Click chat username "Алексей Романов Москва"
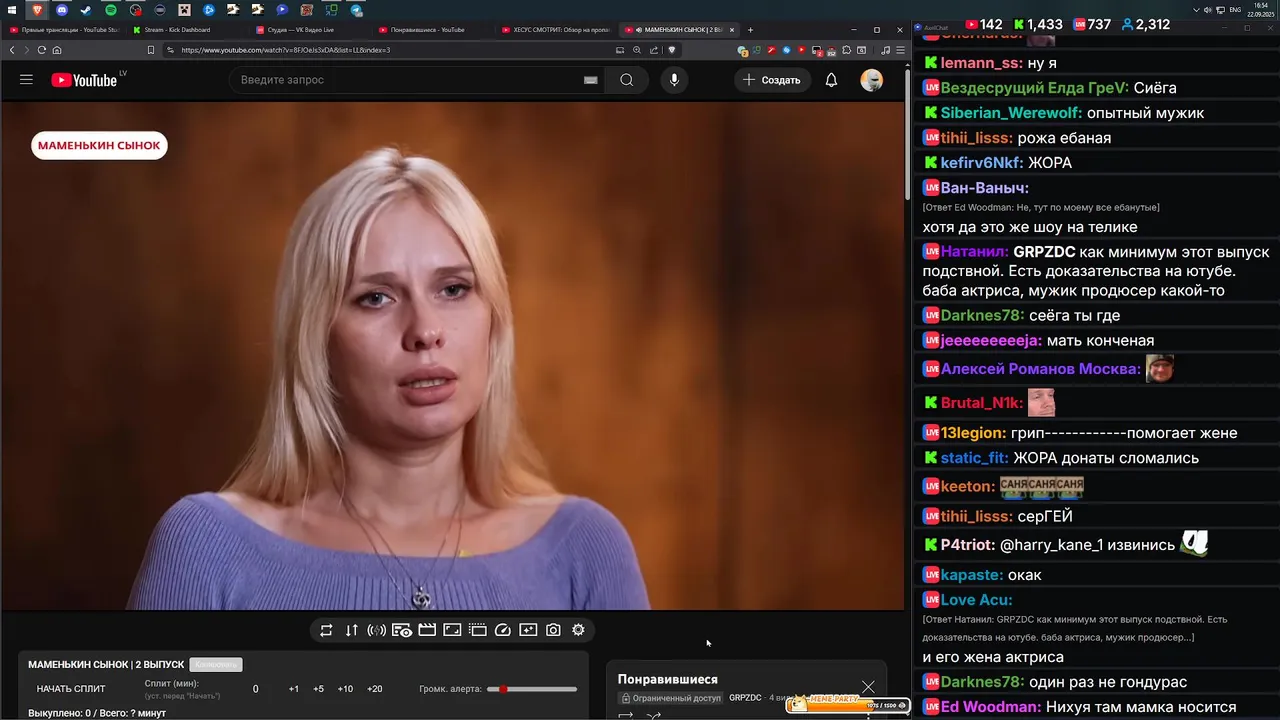 1040,369
